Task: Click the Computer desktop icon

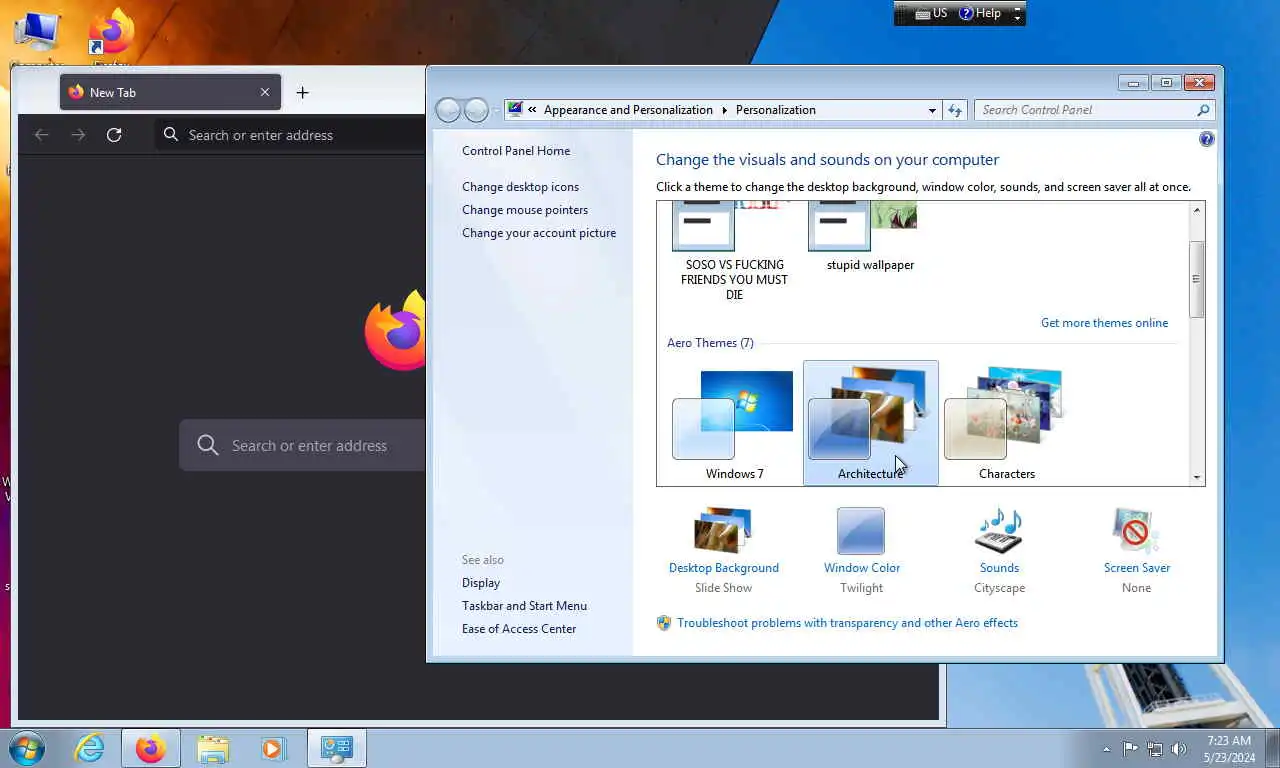Action: [36, 35]
